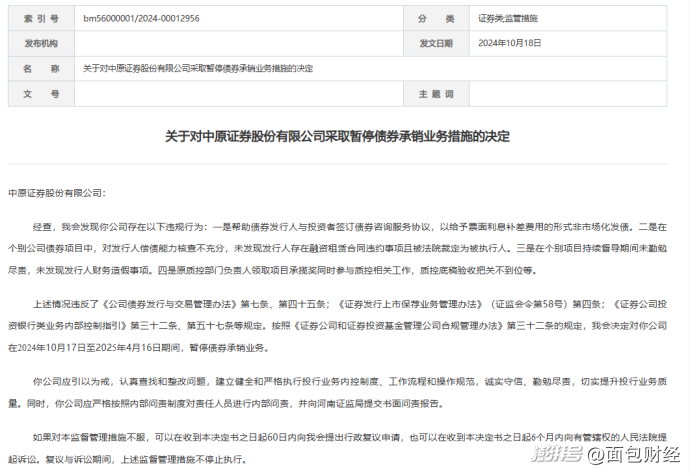Click the paragraph beginning 上述情况违反了
The image size is (690, 475).
pos(338,326)
